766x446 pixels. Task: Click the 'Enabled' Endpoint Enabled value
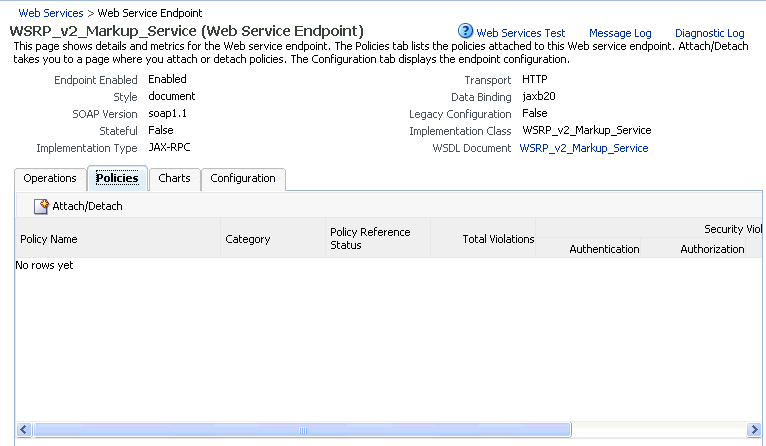tap(168, 79)
